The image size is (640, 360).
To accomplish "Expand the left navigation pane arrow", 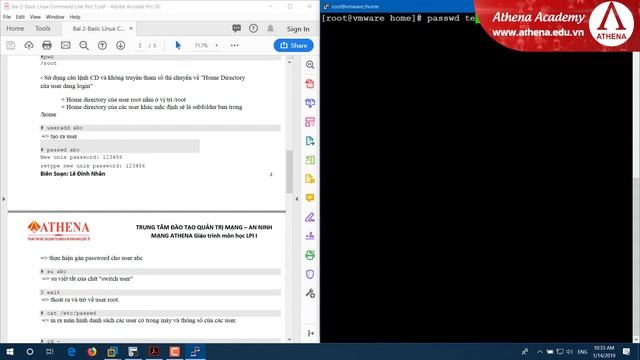I will tap(4, 199).
